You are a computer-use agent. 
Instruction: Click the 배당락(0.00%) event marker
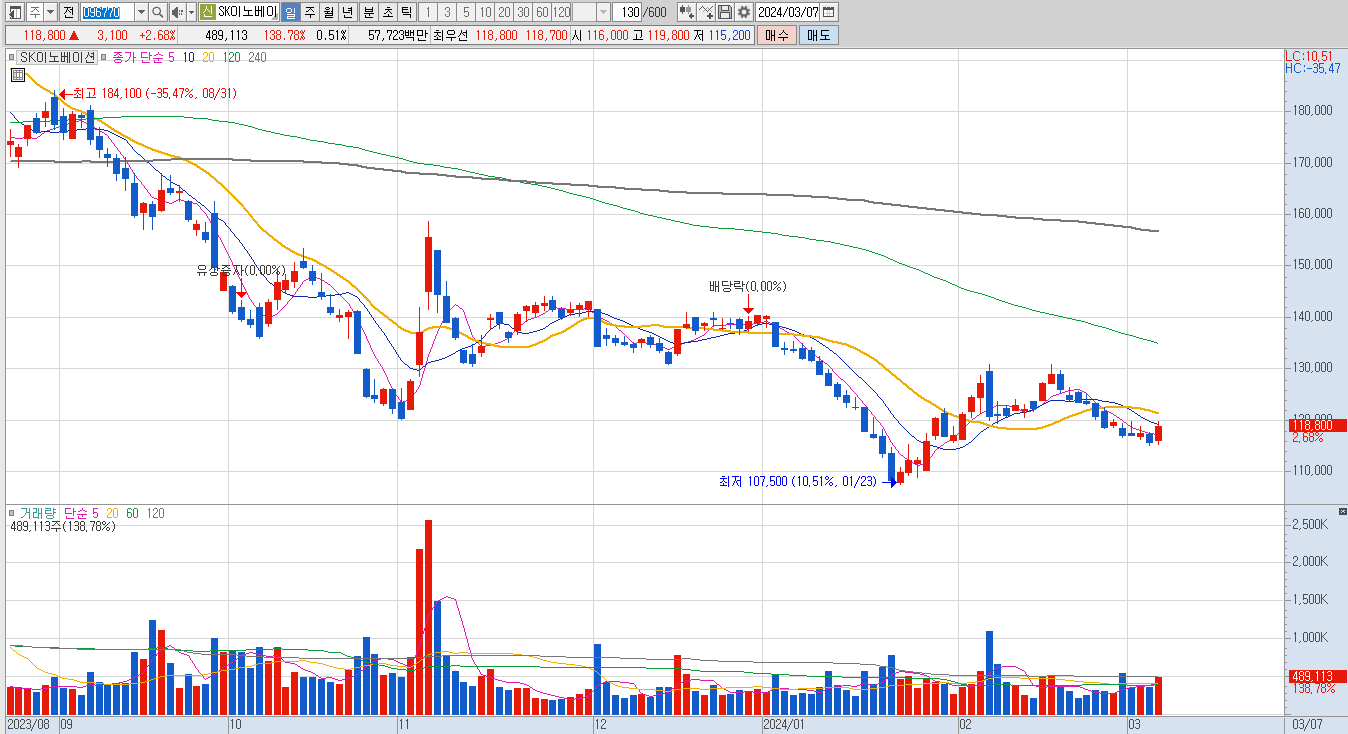click(x=747, y=286)
